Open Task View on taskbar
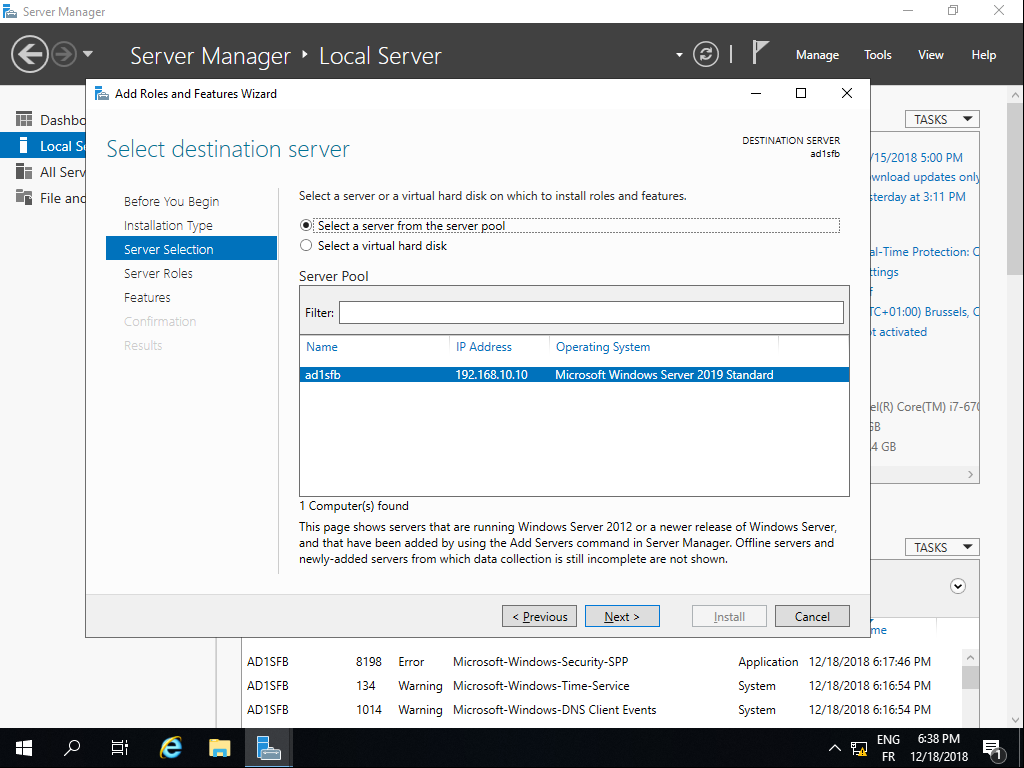The width and height of the screenshot is (1024, 768). pyautogui.click(x=120, y=748)
